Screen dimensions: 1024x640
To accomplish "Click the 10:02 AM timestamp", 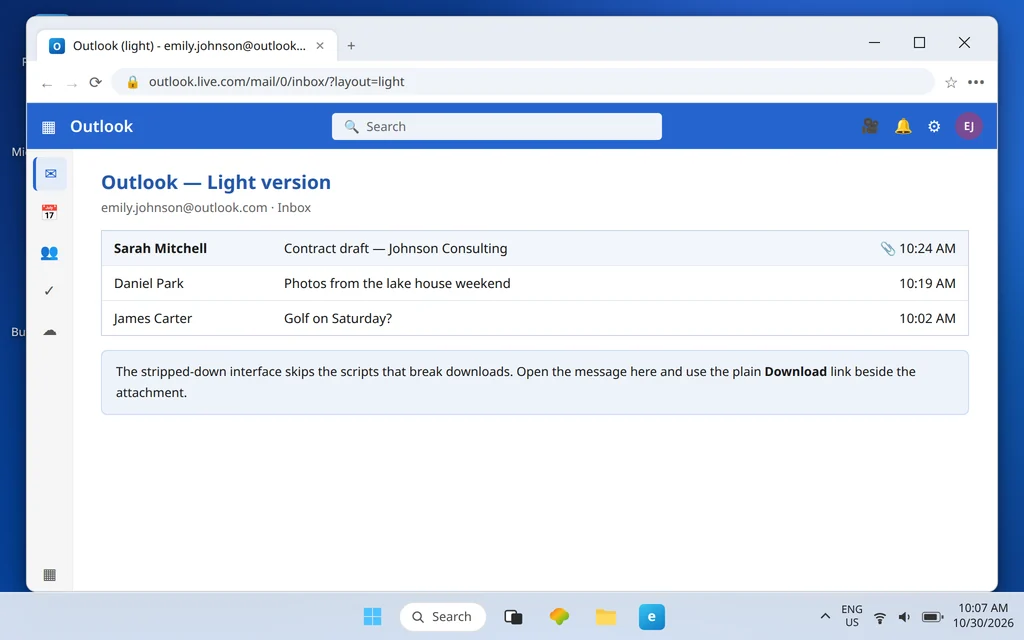I will coord(927,318).
